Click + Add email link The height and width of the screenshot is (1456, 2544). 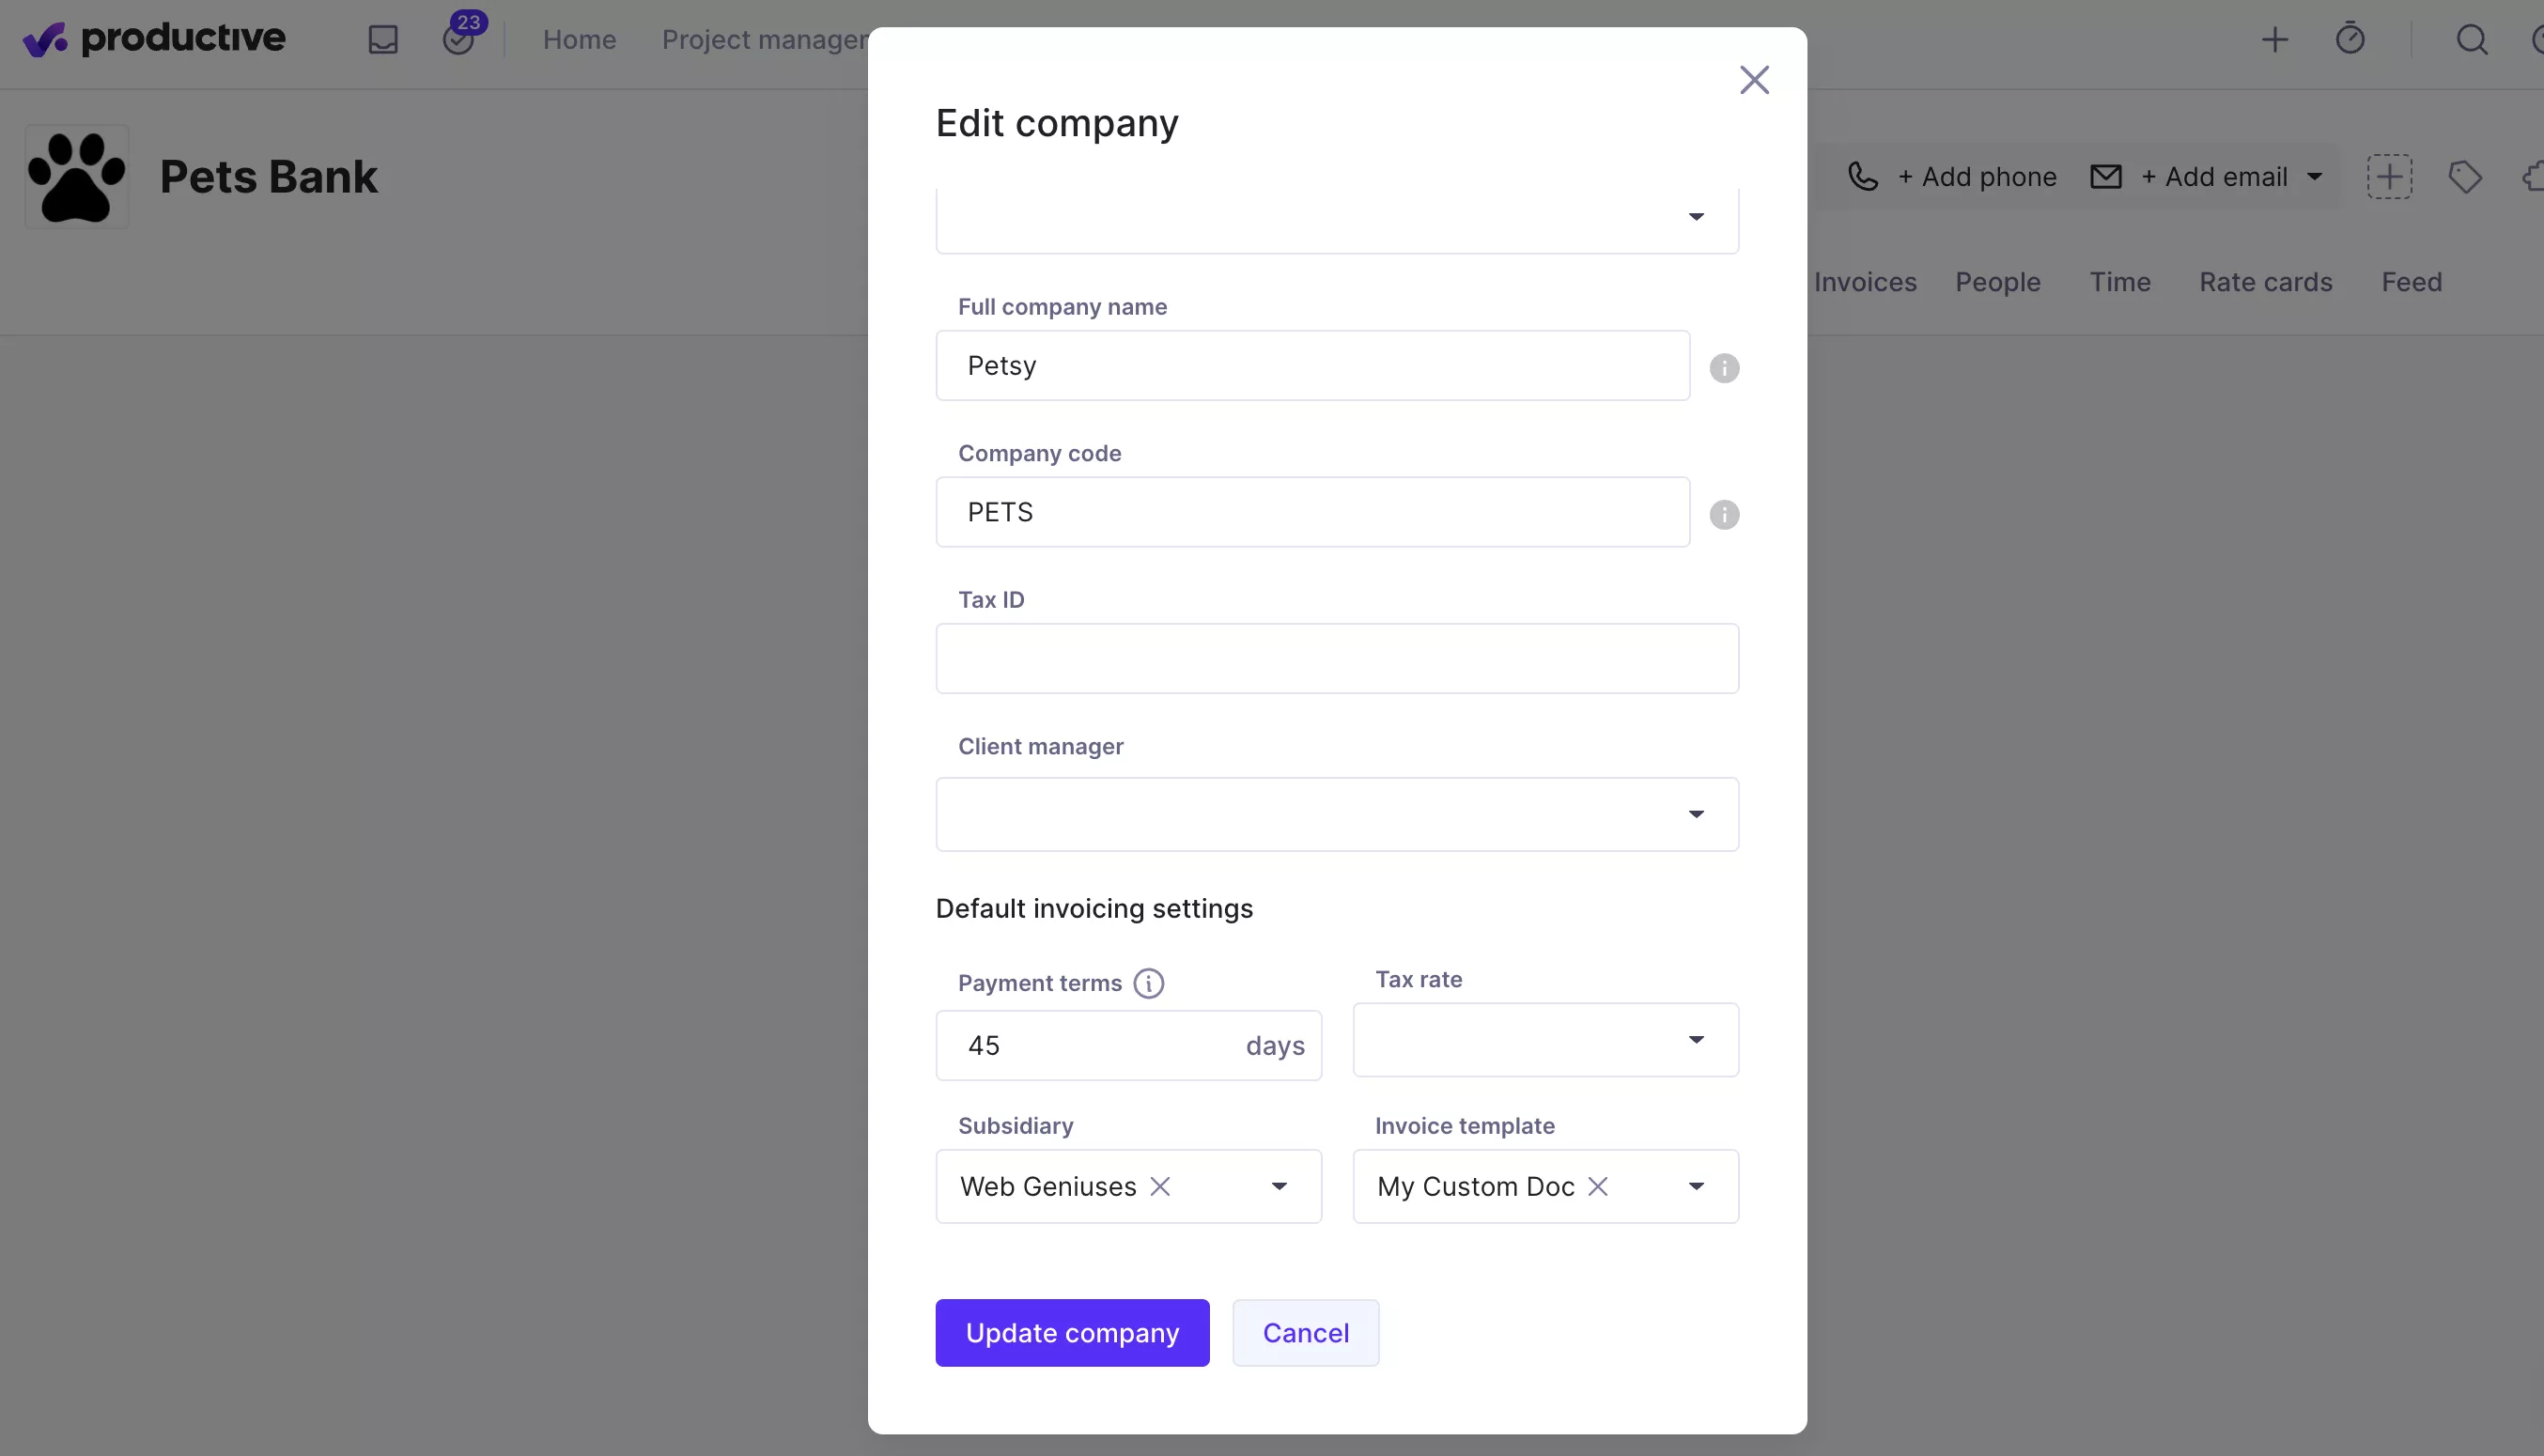pos(2213,177)
